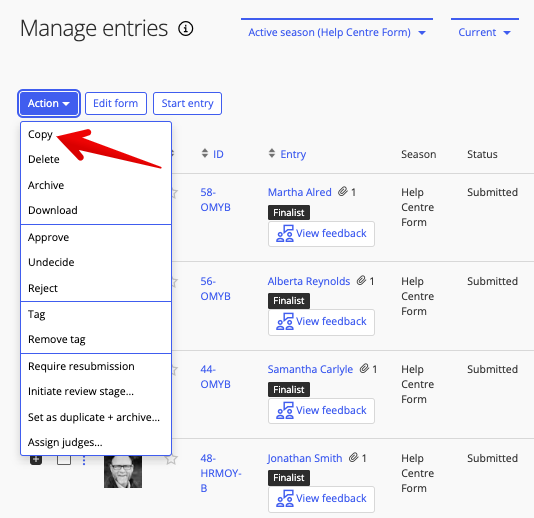The width and height of the screenshot is (534, 518).
Task: Choose Delete from the Action menu
Action: tap(44, 159)
